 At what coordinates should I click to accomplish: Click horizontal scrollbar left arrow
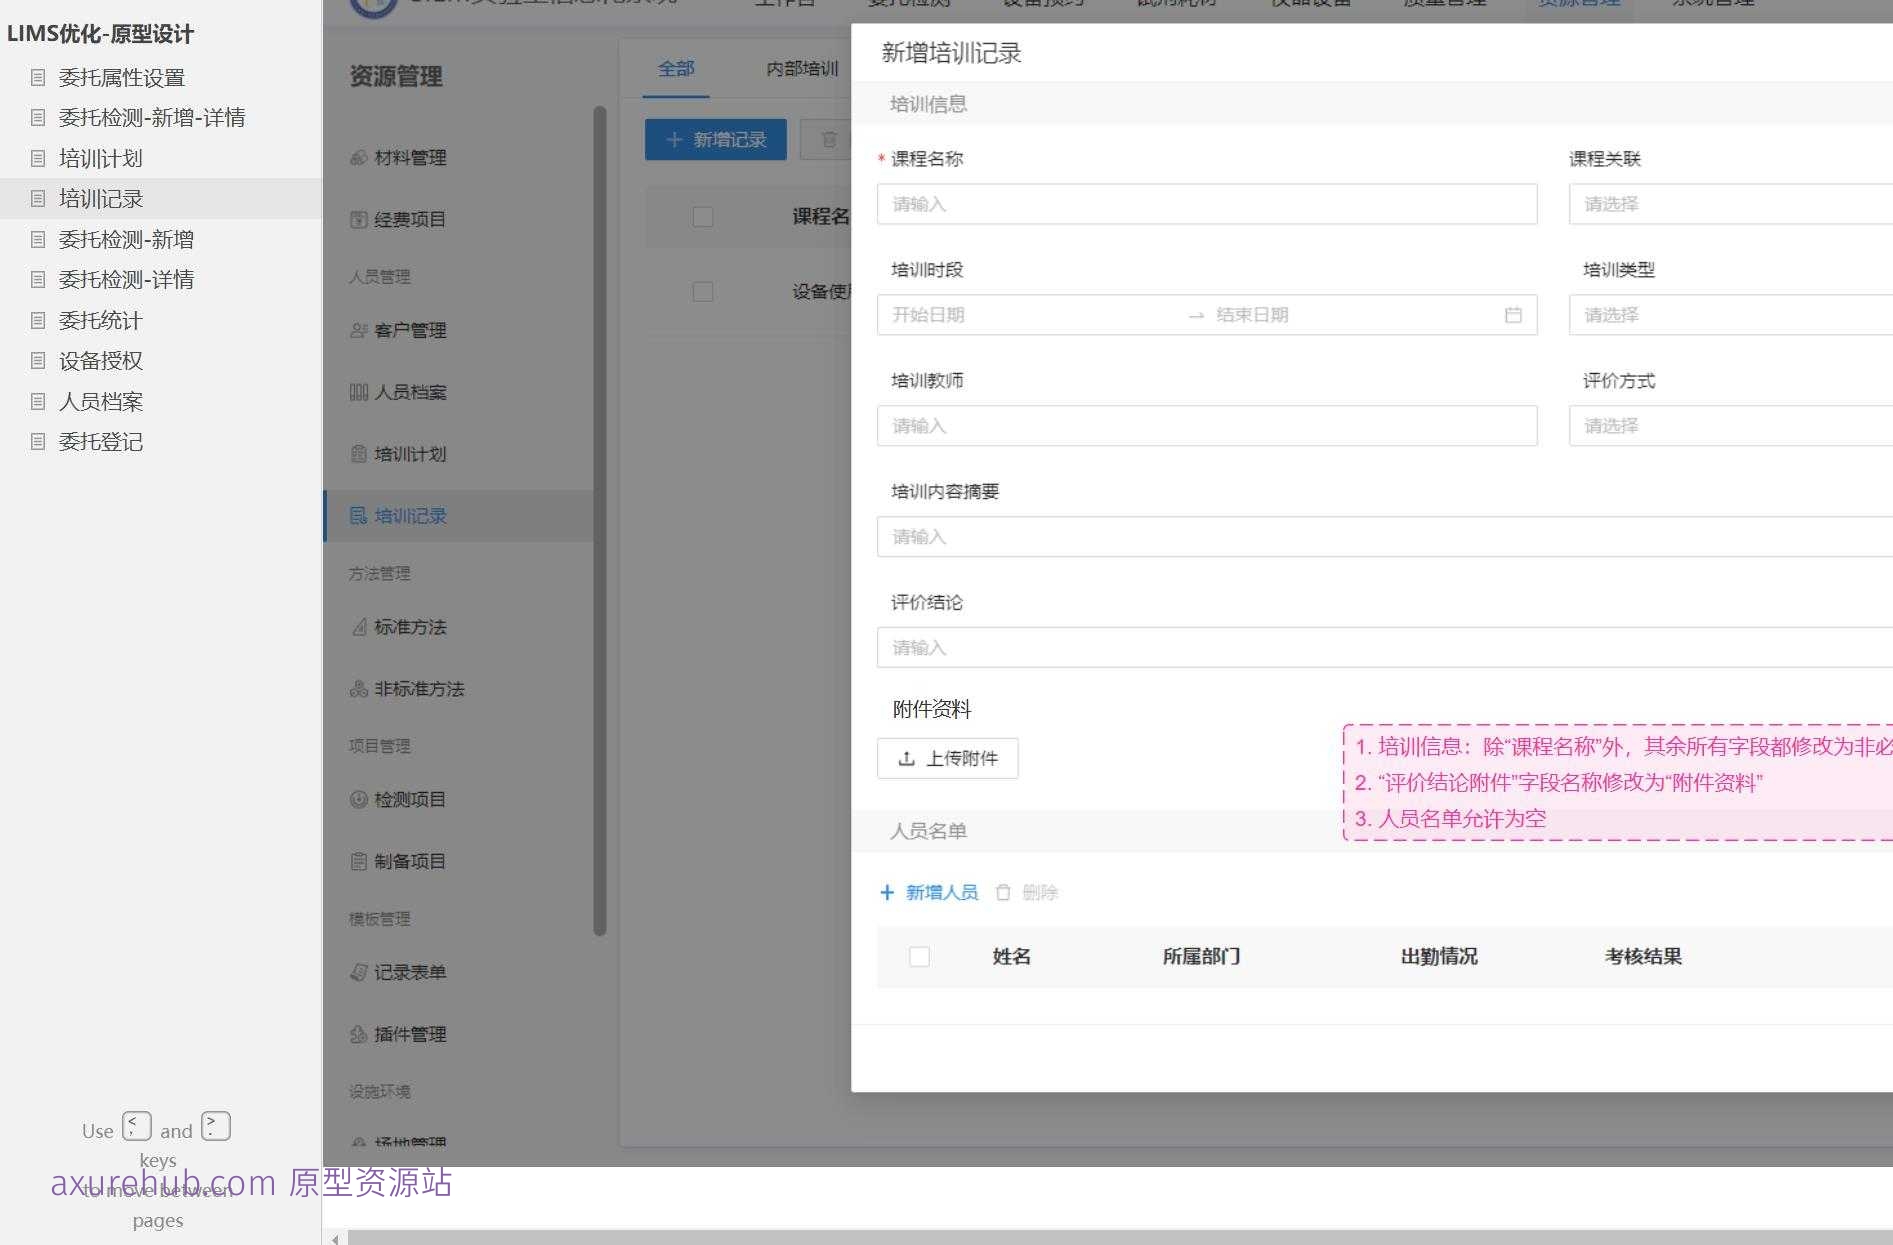335,1239
